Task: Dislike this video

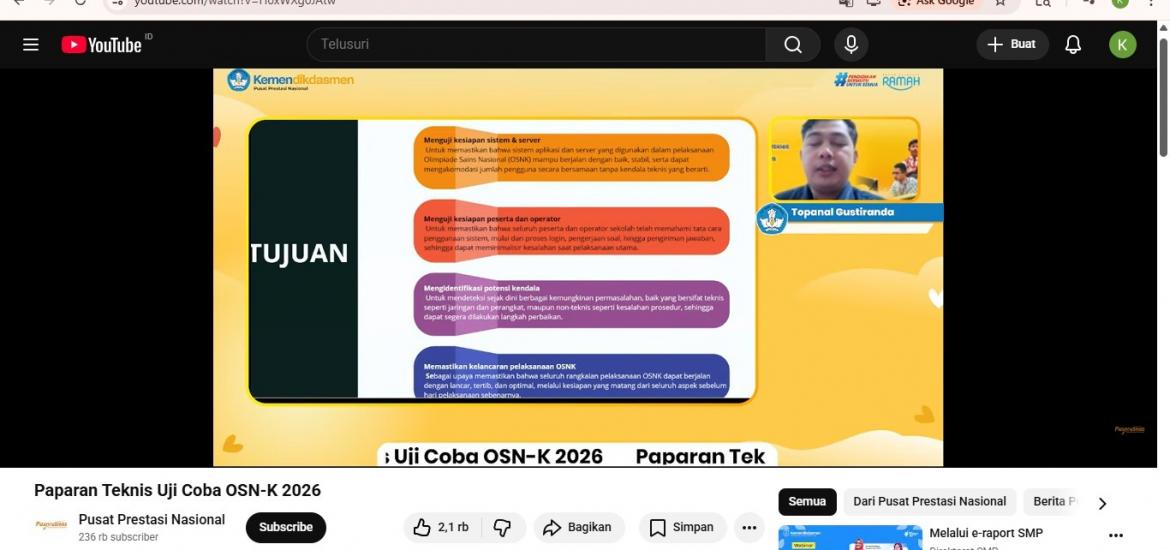Action: 503,528
